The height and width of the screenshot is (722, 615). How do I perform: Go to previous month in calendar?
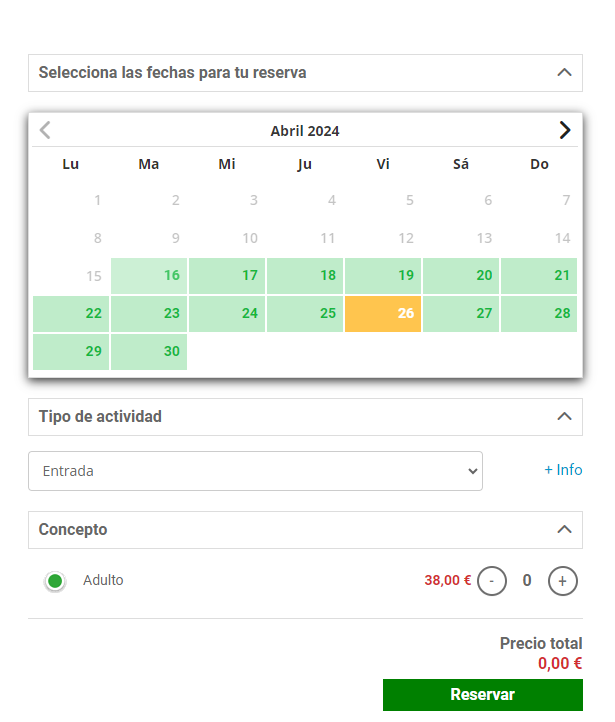click(45, 130)
